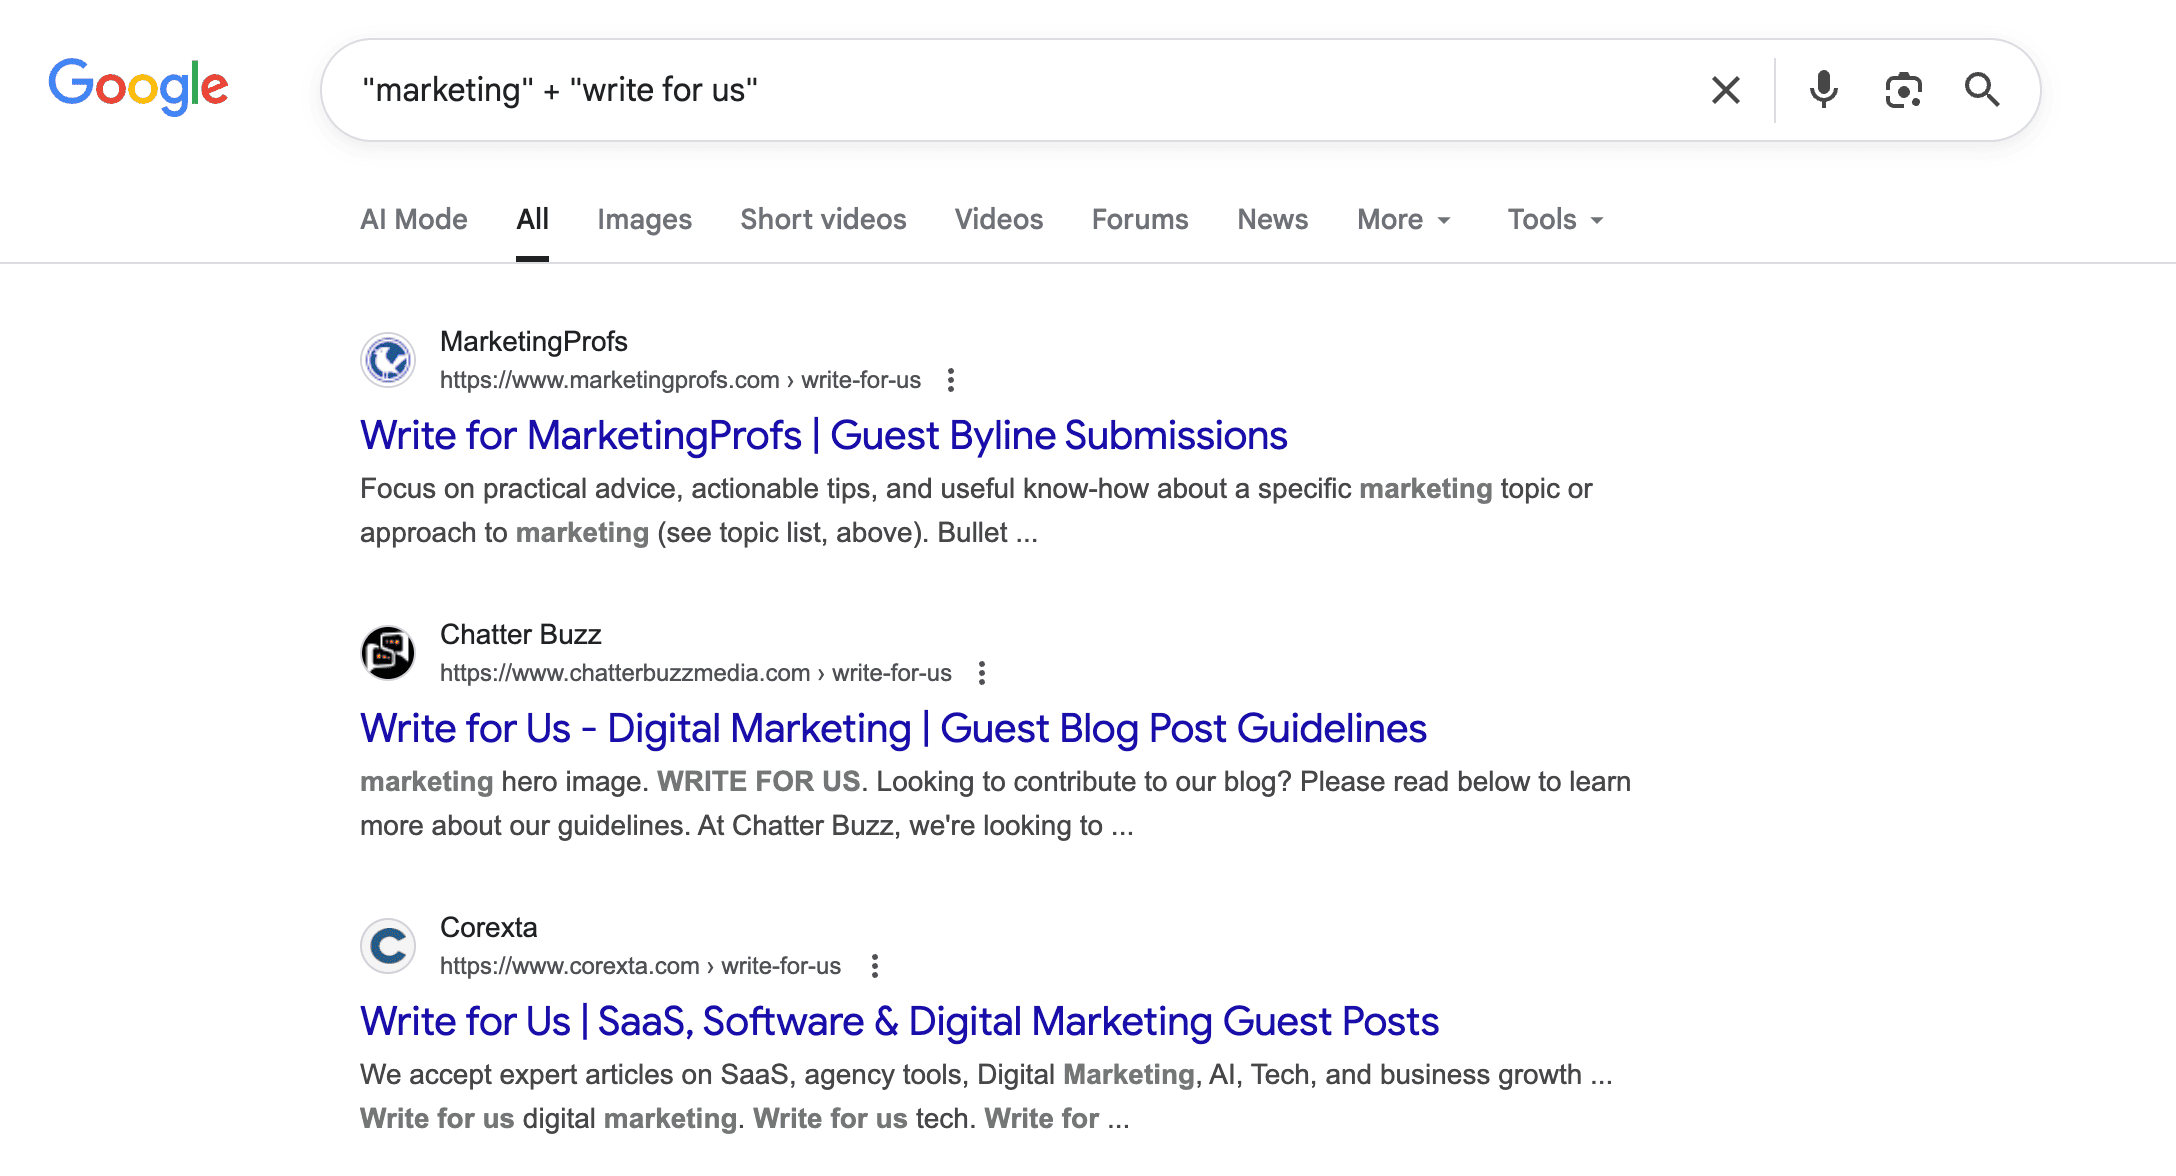
Task: Open the Tools dropdown
Action: pos(1553,219)
